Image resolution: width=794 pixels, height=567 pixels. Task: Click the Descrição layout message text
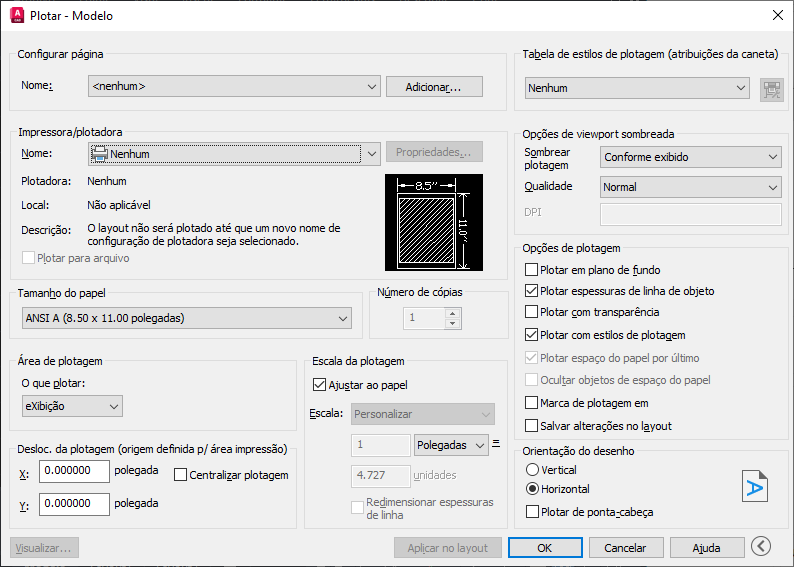click(x=214, y=234)
